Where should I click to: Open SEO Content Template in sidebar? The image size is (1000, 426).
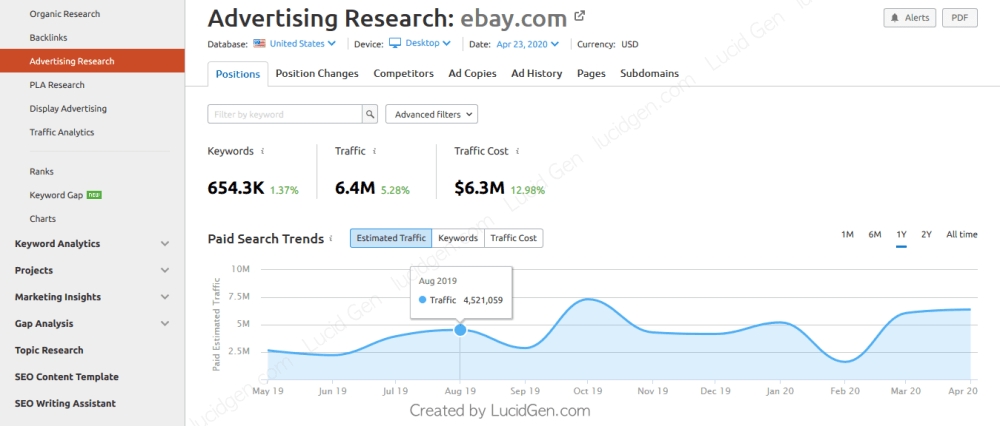point(66,377)
